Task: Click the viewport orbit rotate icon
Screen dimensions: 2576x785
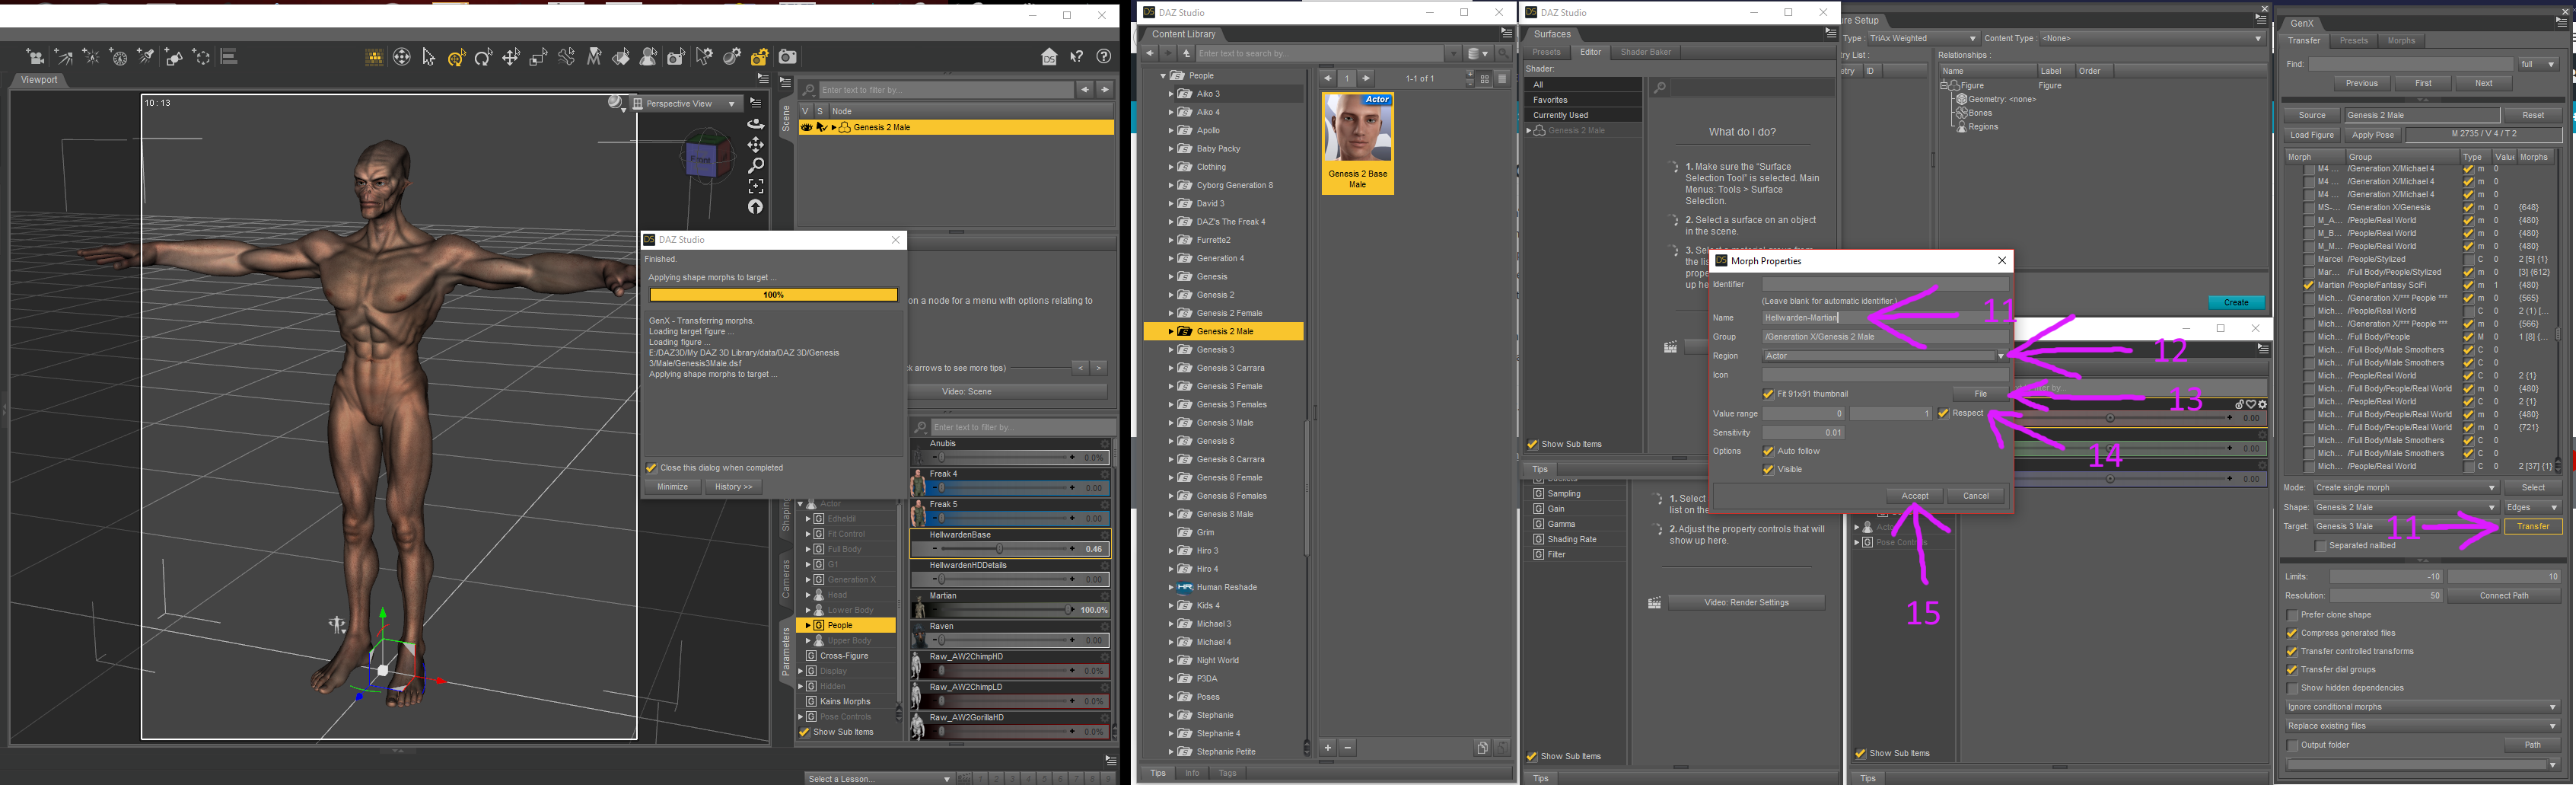Action: (756, 124)
